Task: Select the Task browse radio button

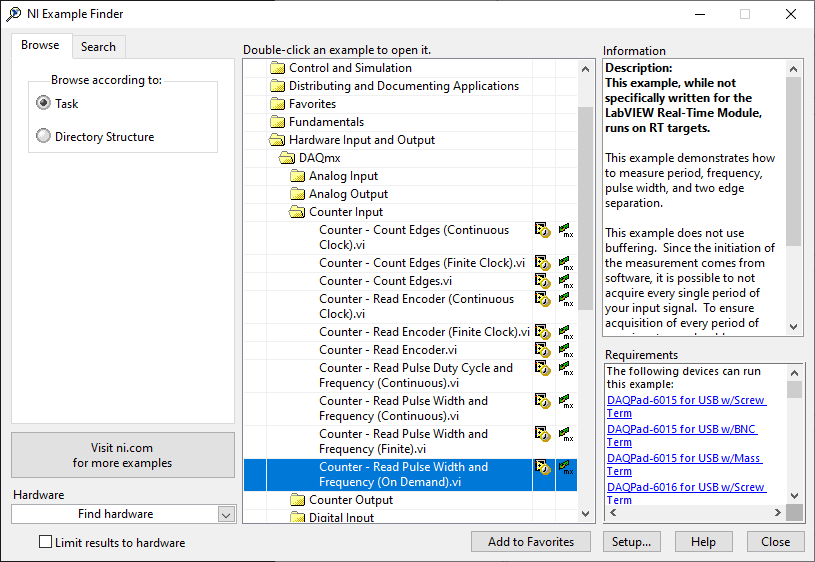Action: [x=43, y=103]
